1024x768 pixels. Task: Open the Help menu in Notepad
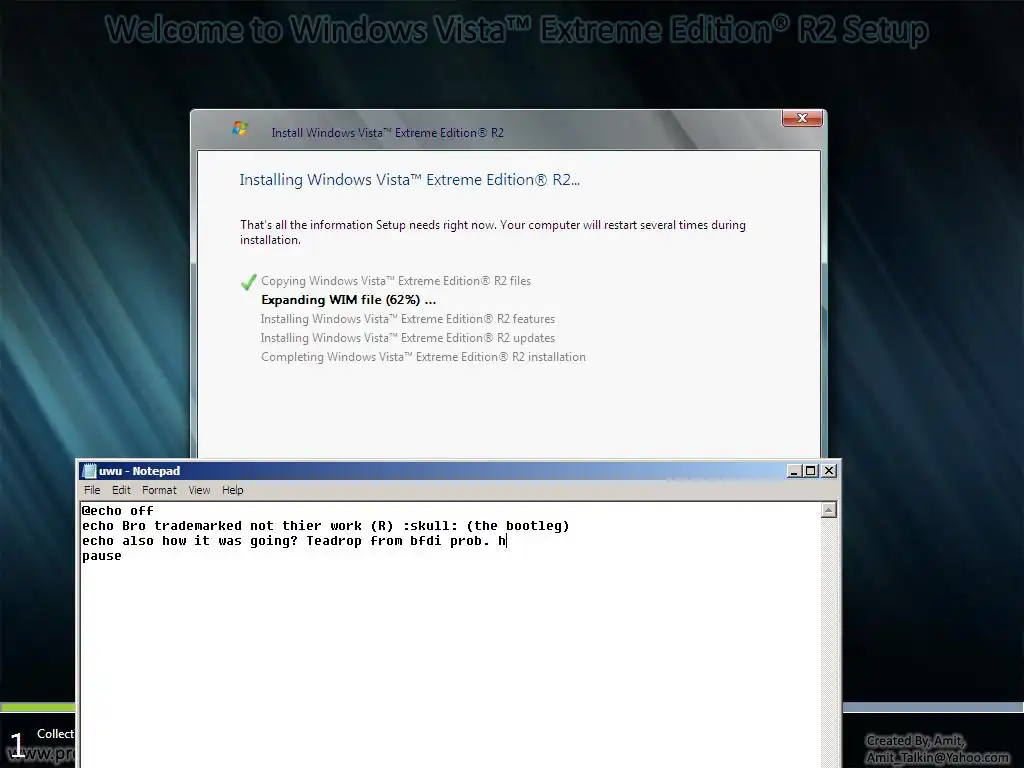(232, 490)
